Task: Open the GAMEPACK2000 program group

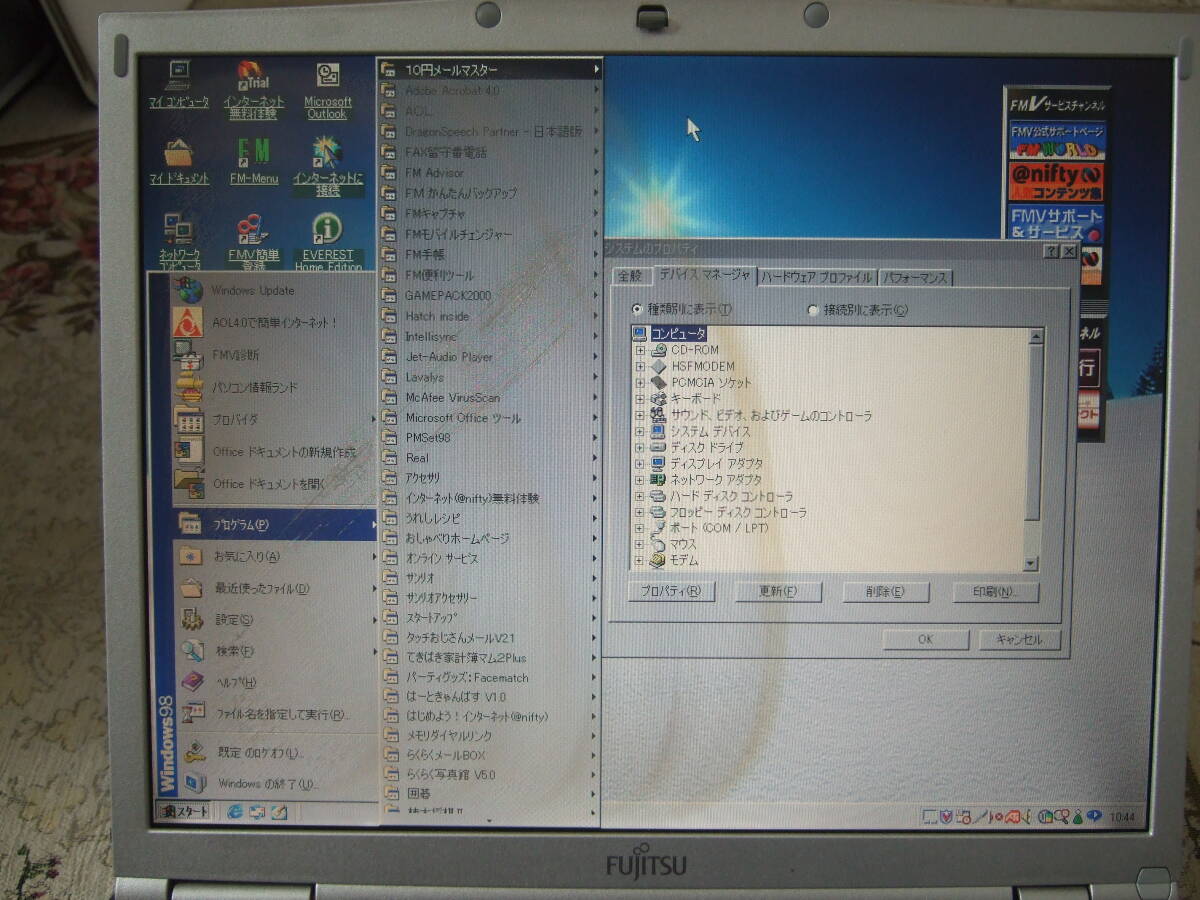Action: click(x=490, y=295)
